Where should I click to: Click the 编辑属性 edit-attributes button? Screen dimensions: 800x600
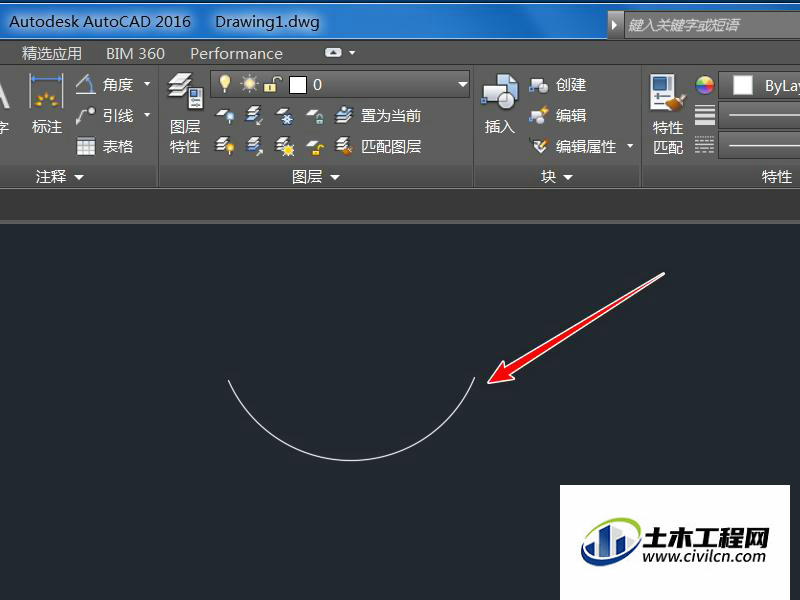pos(573,147)
